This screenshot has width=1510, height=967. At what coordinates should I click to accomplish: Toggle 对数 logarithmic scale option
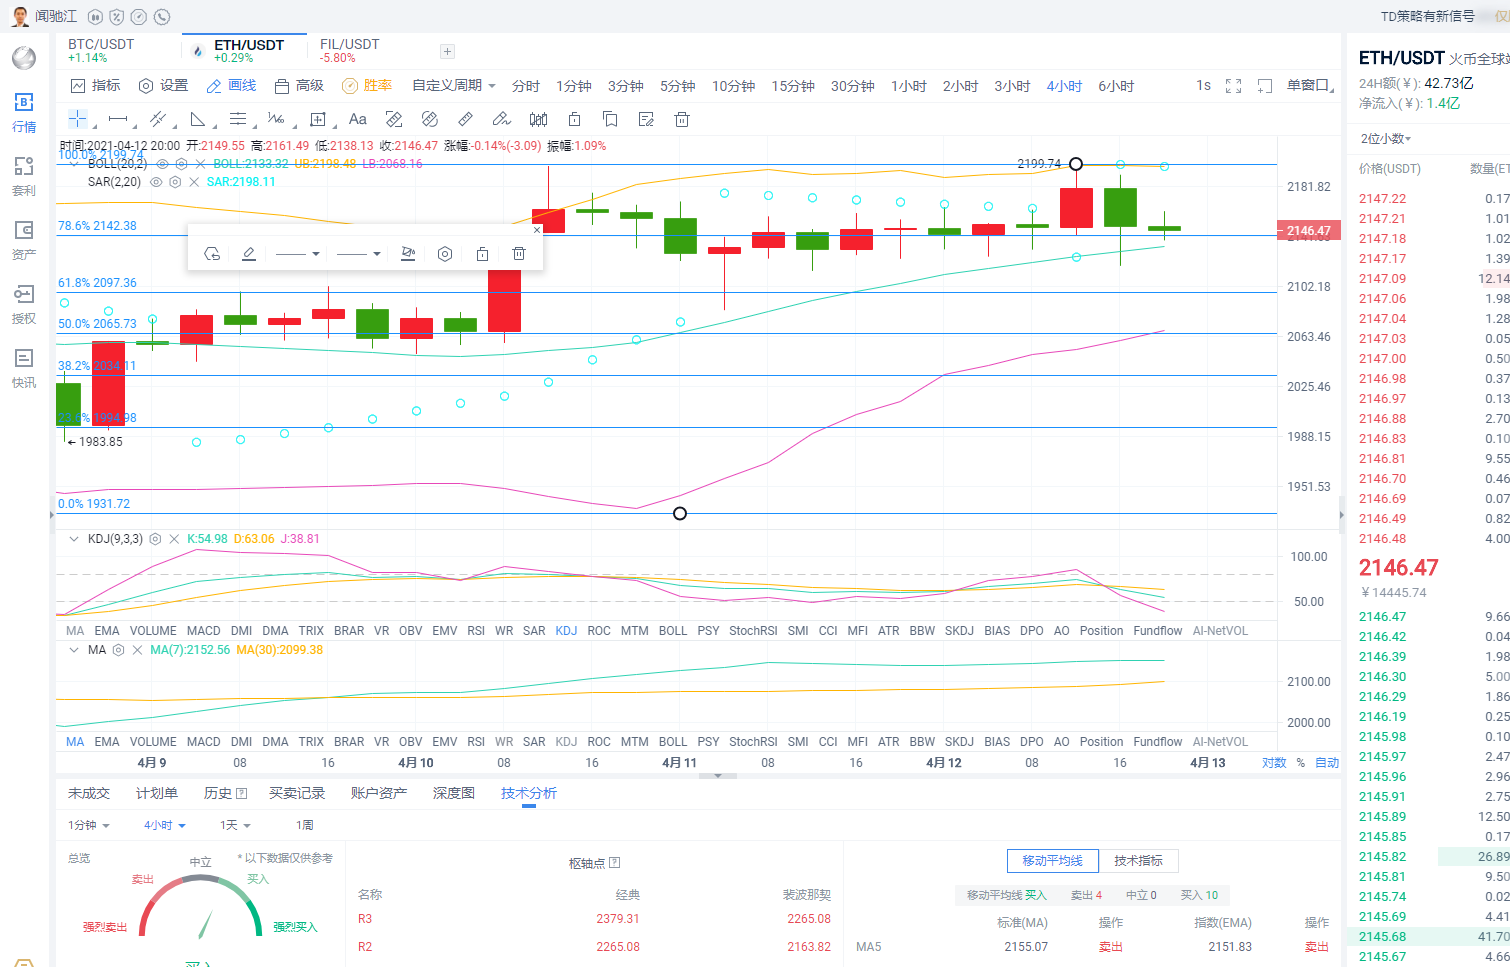[x=1273, y=763]
